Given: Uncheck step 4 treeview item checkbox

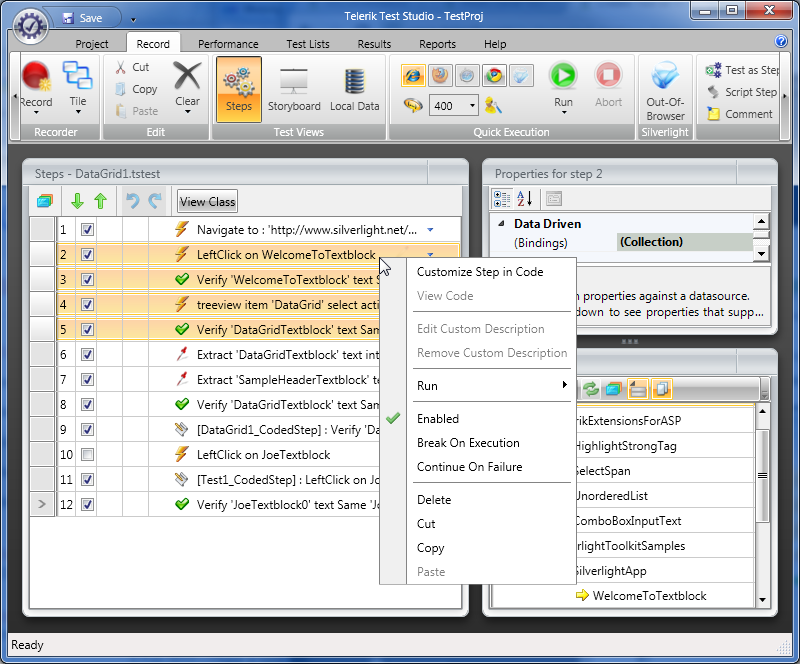Looking at the screenshot, I should (x=87, y=305).
